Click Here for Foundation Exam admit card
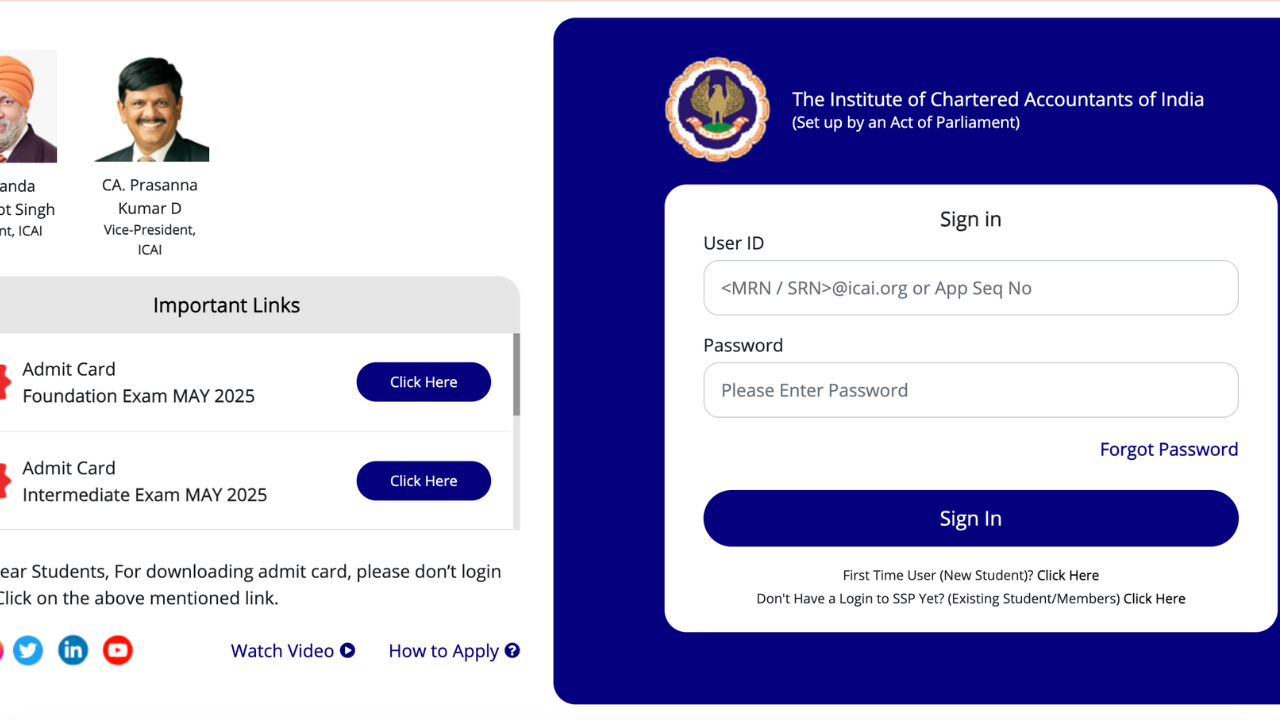 pyautogui.click(x=423, y=382)
